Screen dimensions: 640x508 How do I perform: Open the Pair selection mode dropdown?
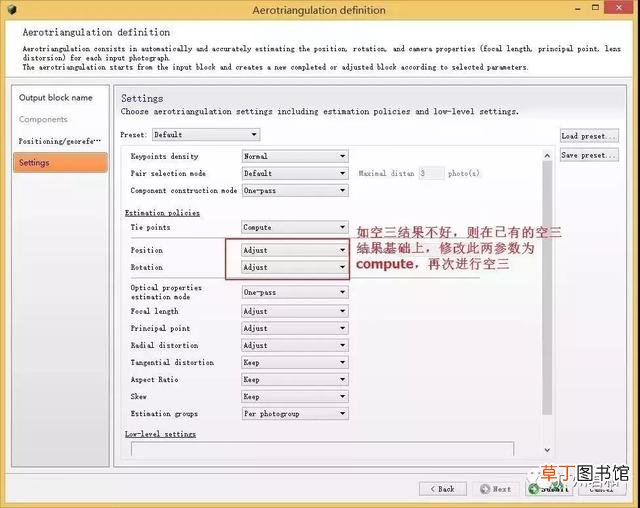coord(295,173)
